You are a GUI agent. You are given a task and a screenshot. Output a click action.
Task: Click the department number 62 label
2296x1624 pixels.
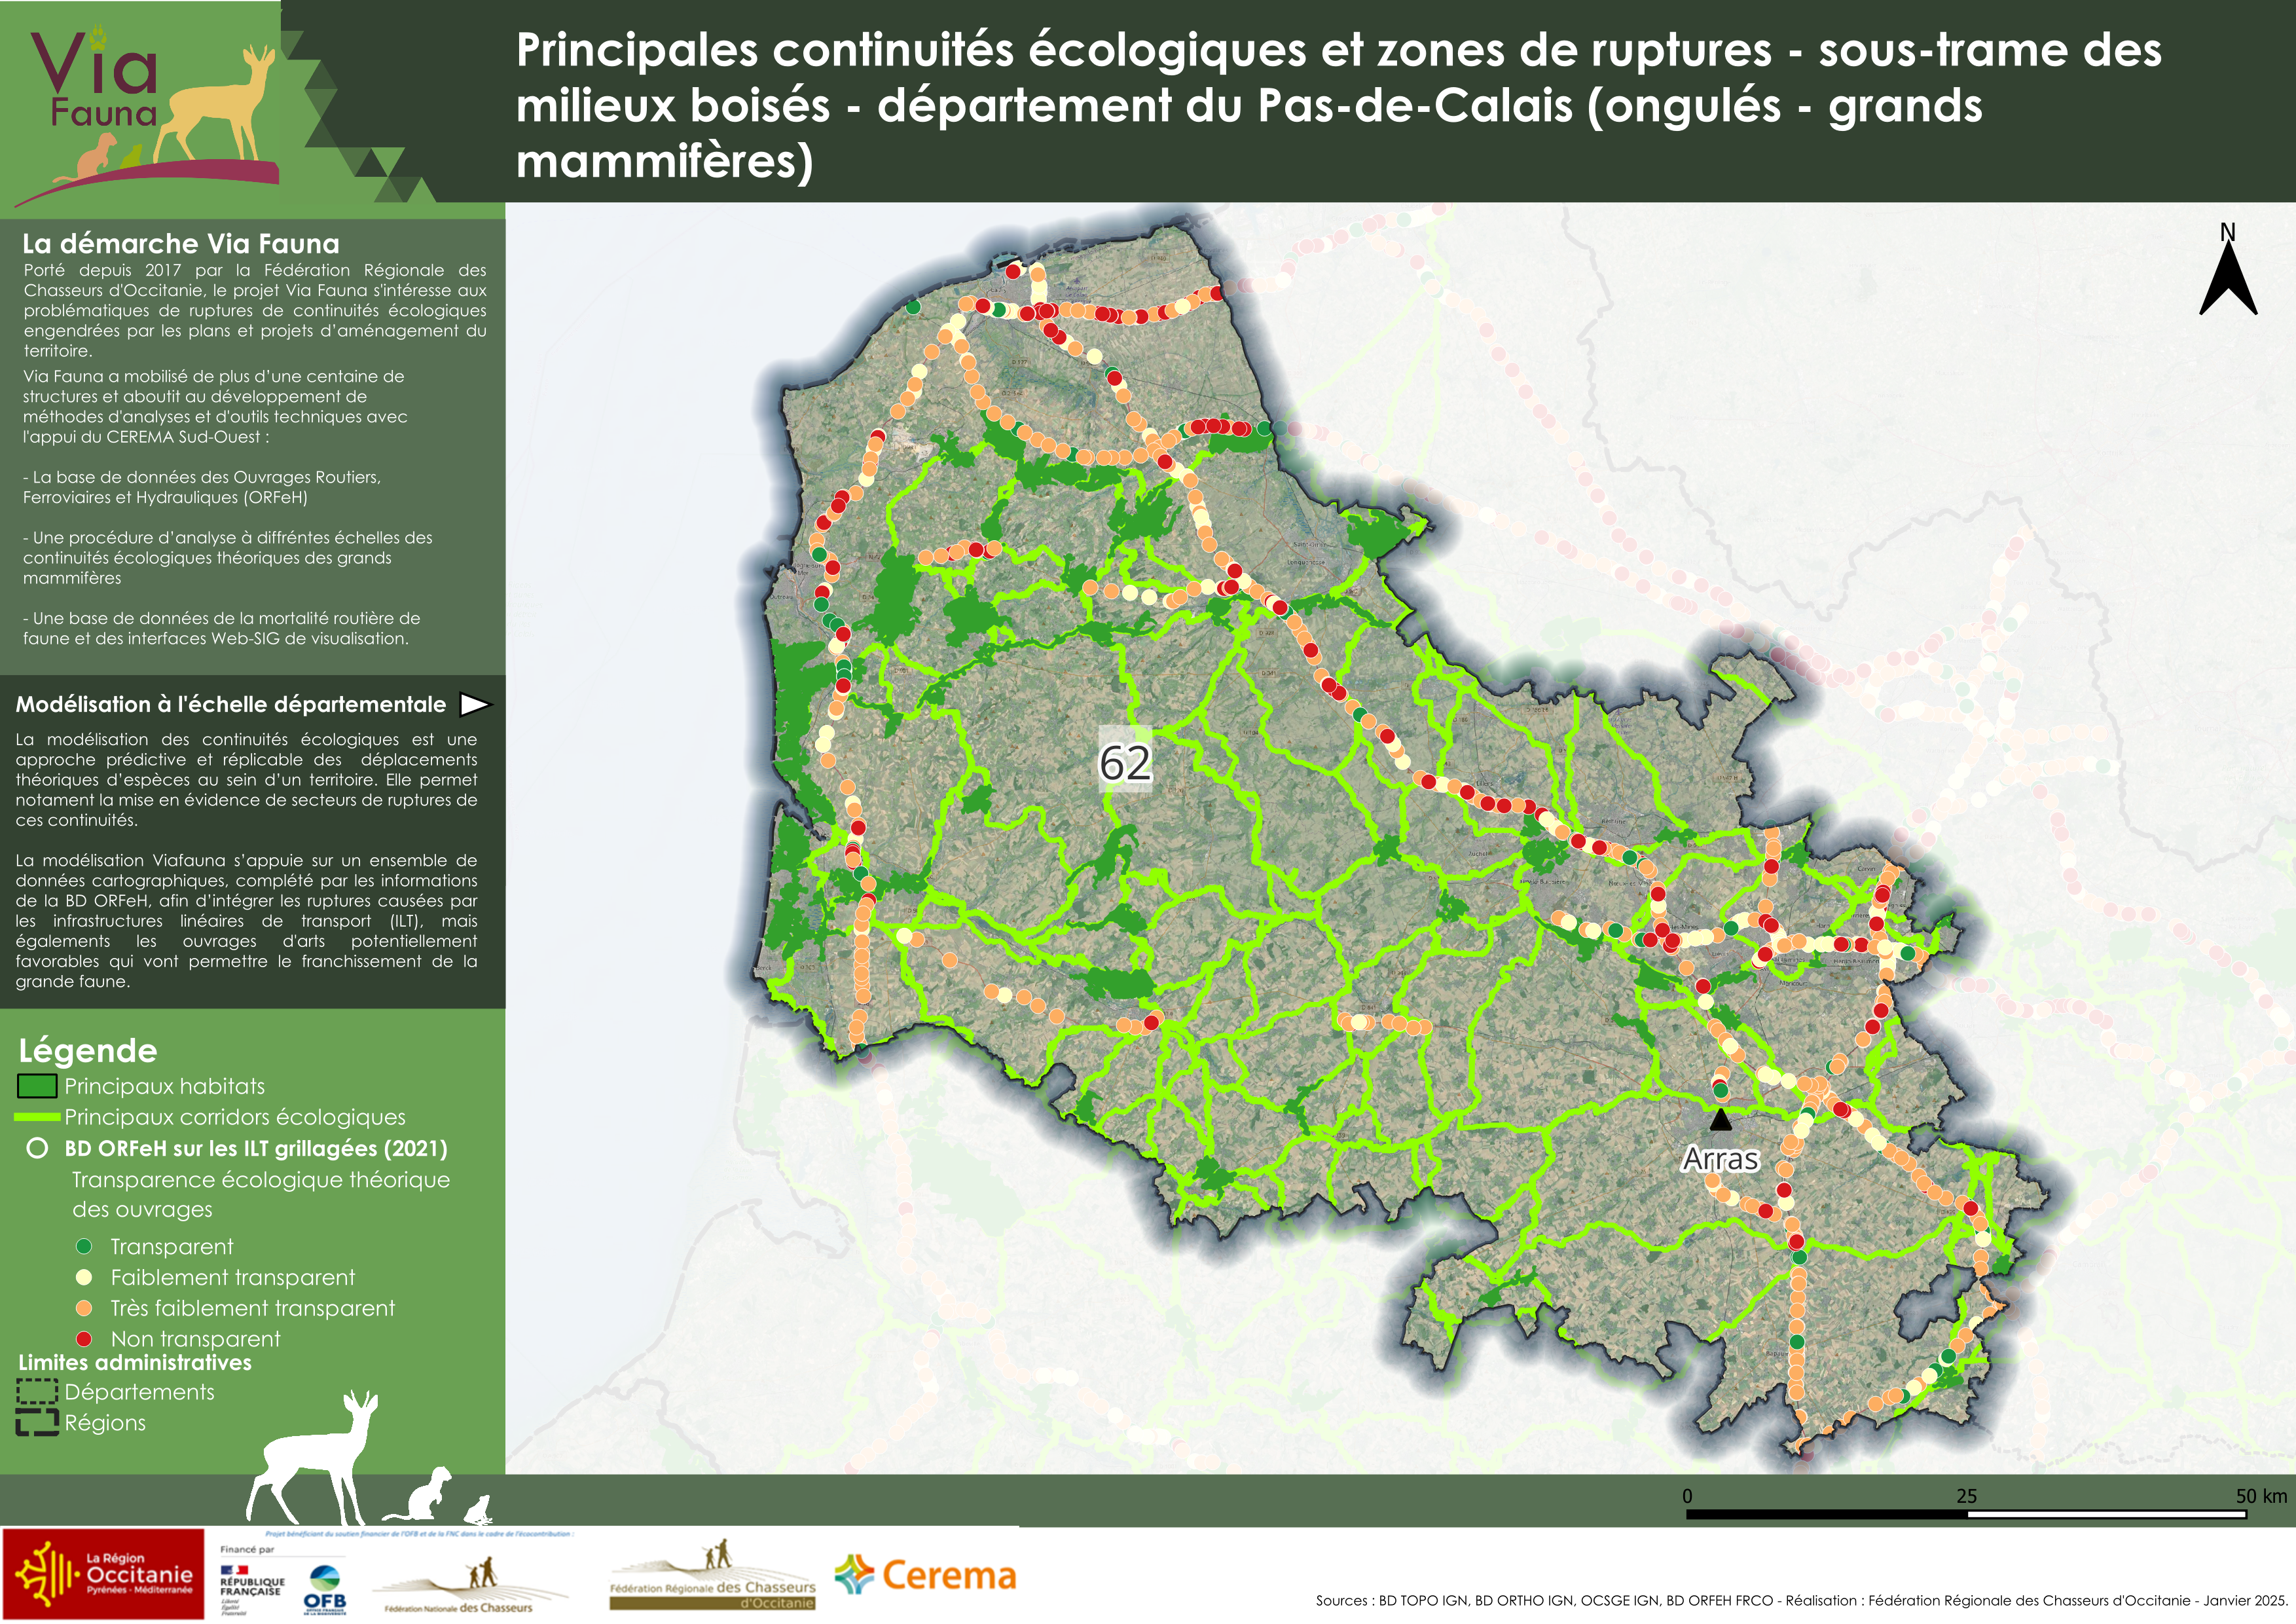[x=1125, y=764]
